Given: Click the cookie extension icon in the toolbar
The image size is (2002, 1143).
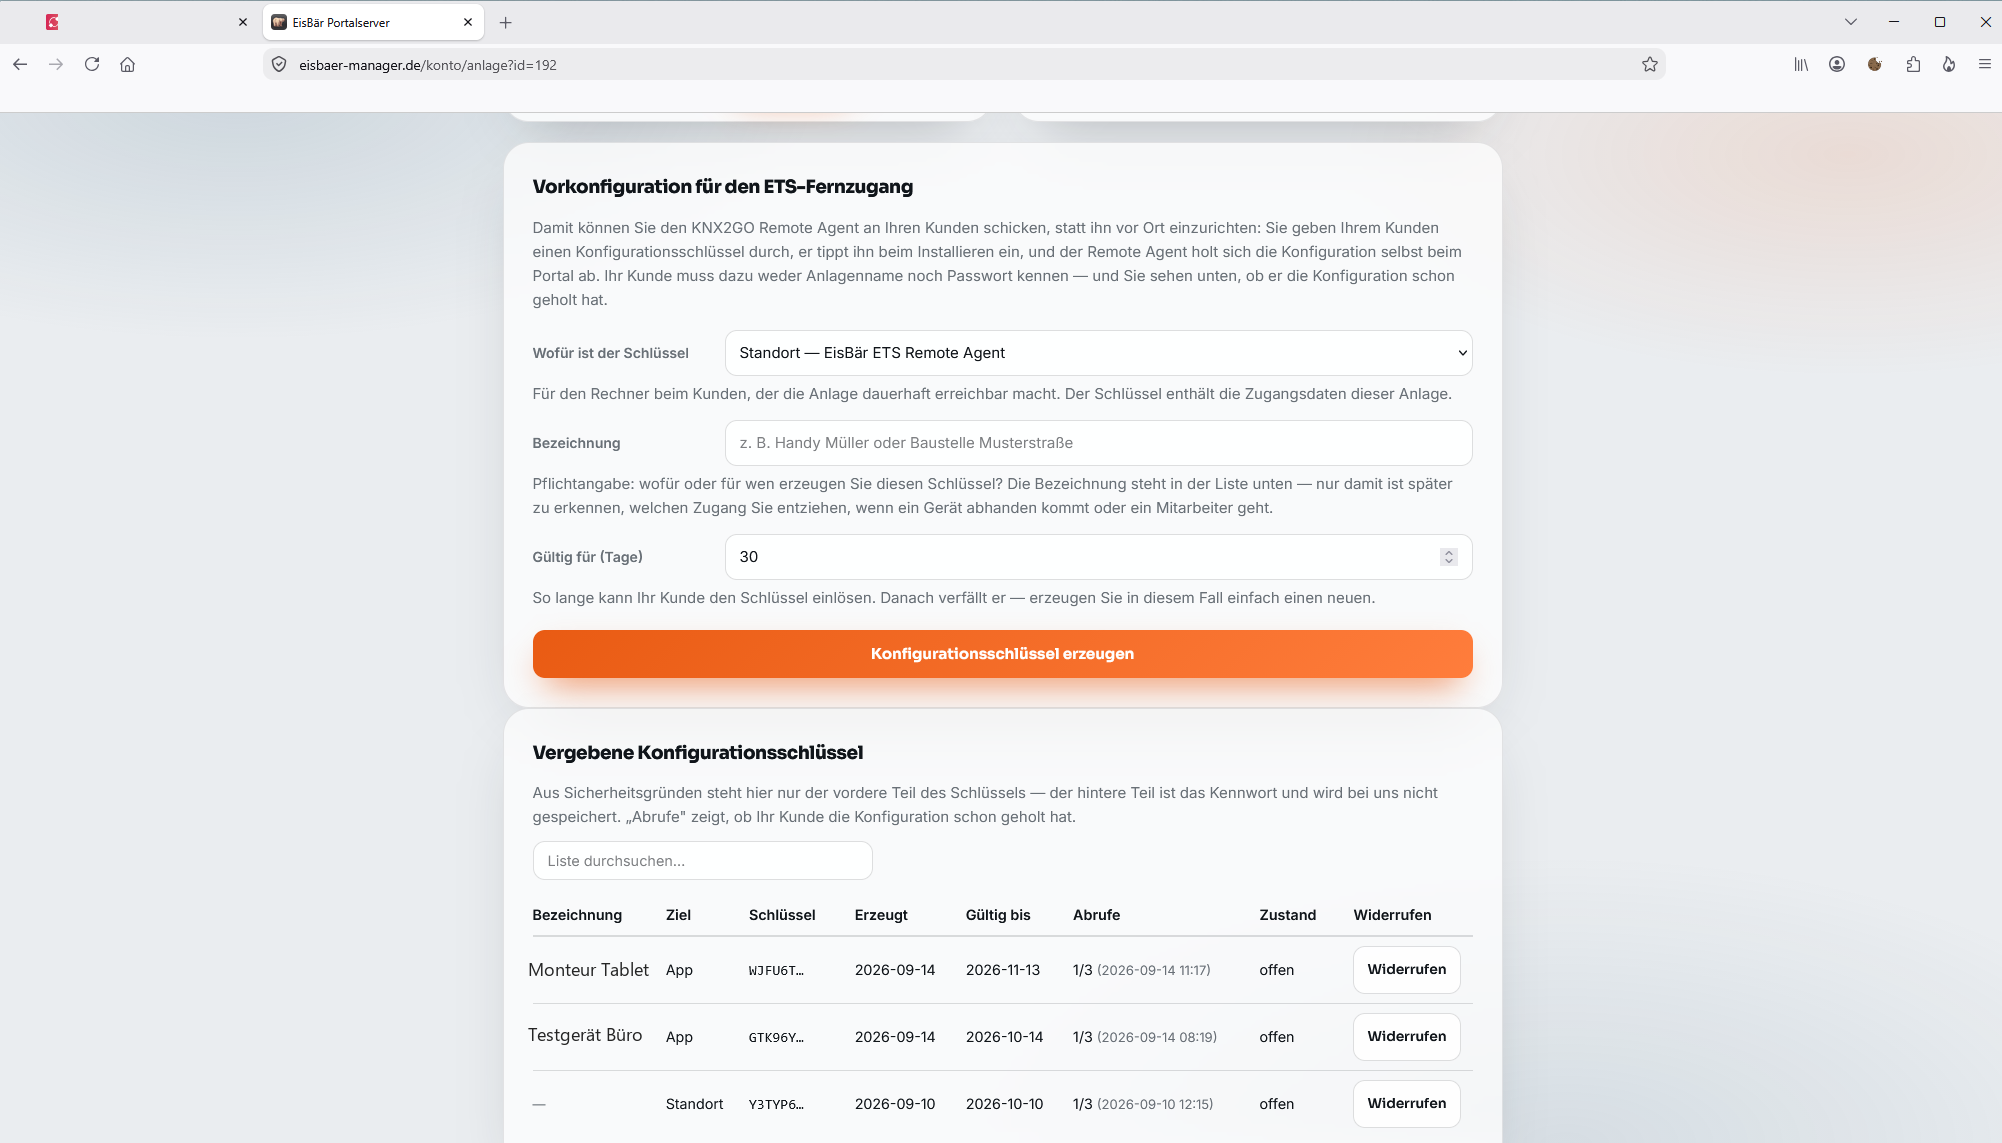Looking at the screenshot, I should 1875,64.
